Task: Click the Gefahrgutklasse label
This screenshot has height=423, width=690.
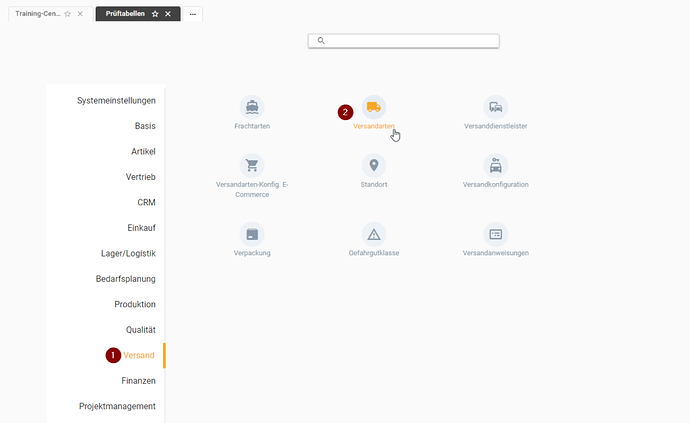Action: point(374,253)
